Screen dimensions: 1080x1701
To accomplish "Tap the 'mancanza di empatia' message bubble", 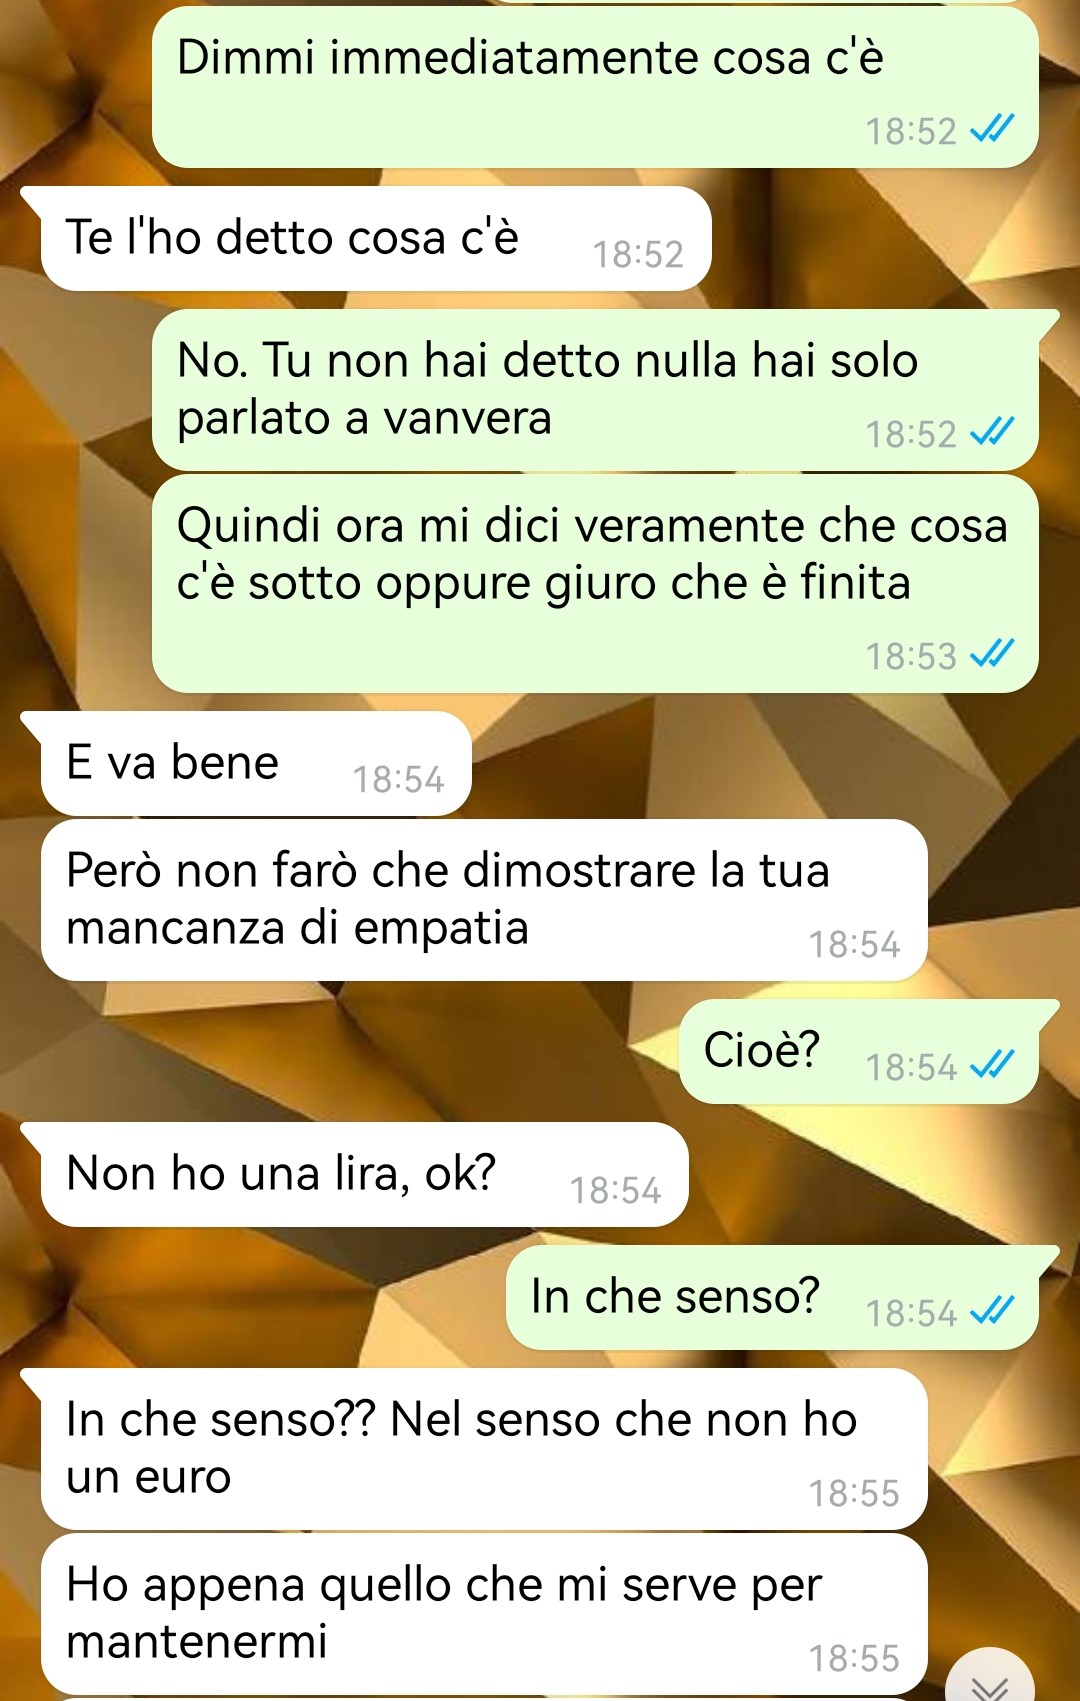I will [x=484, y=900].
